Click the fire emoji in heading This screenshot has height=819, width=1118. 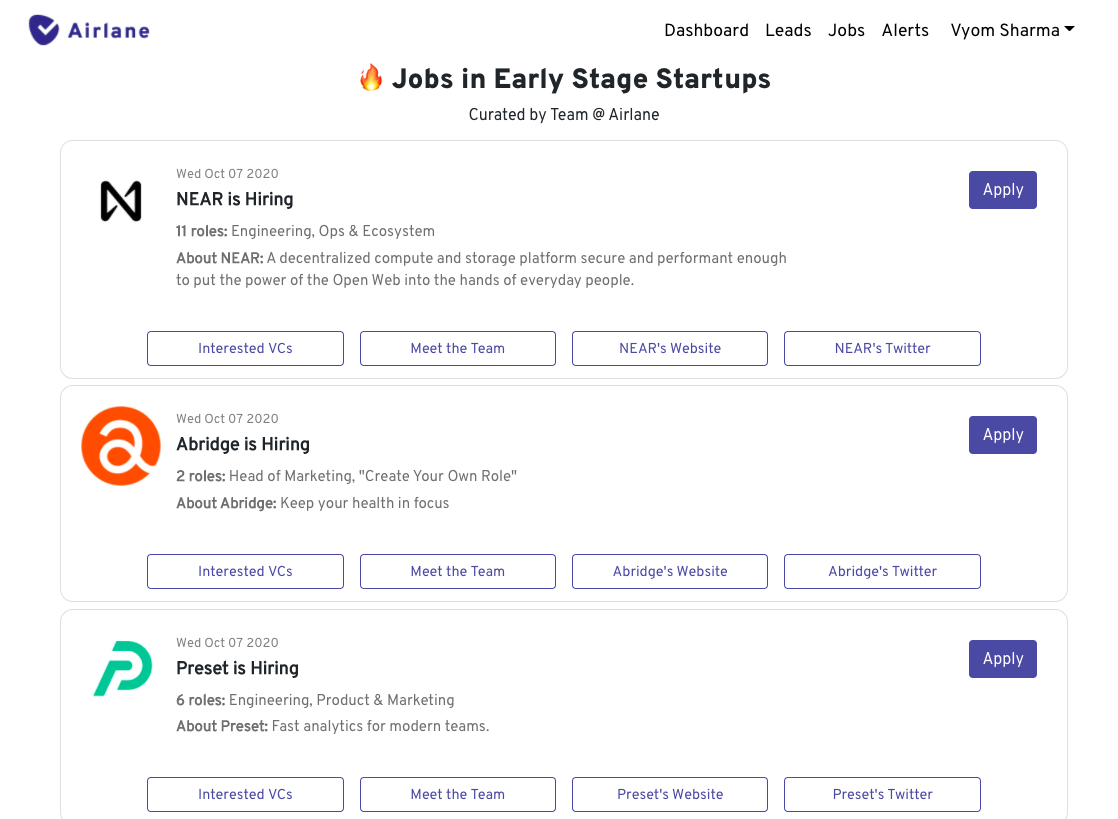point(371,78)
